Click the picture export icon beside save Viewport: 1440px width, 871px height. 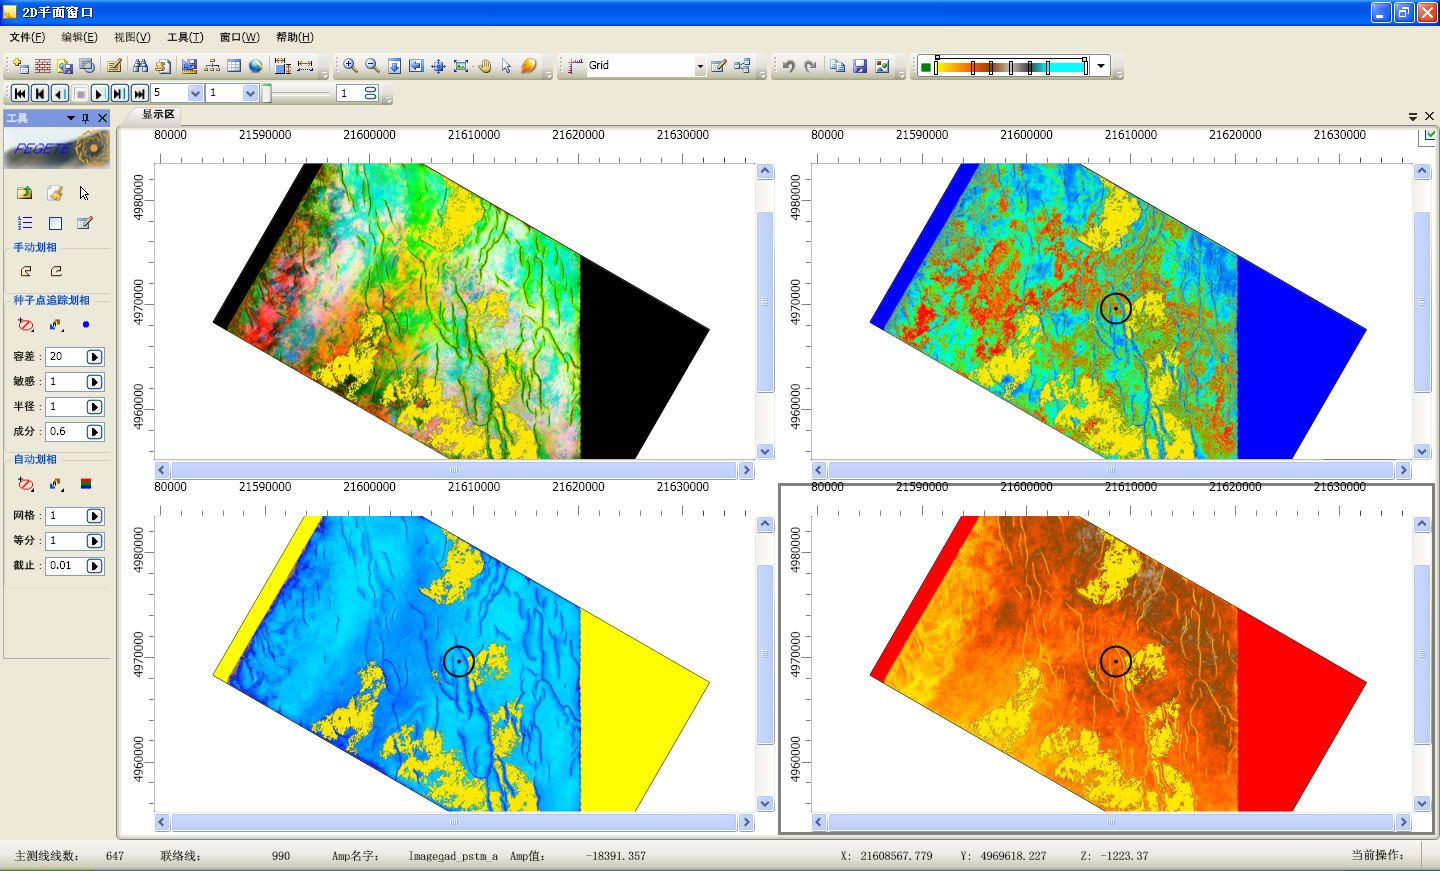point(882,66)
